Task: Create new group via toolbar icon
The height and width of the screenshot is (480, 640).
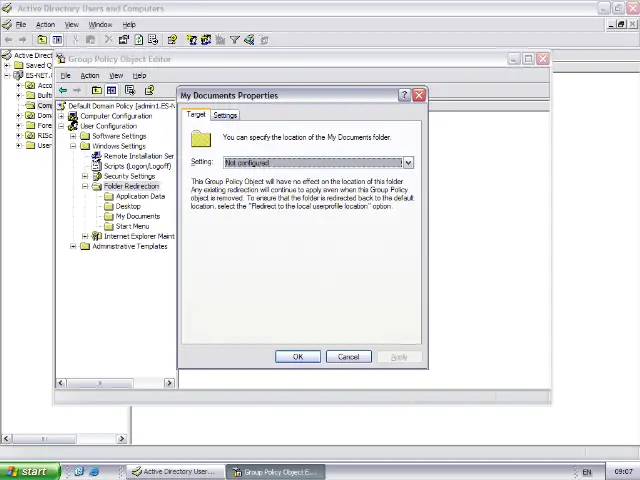Action: [206, 40]
